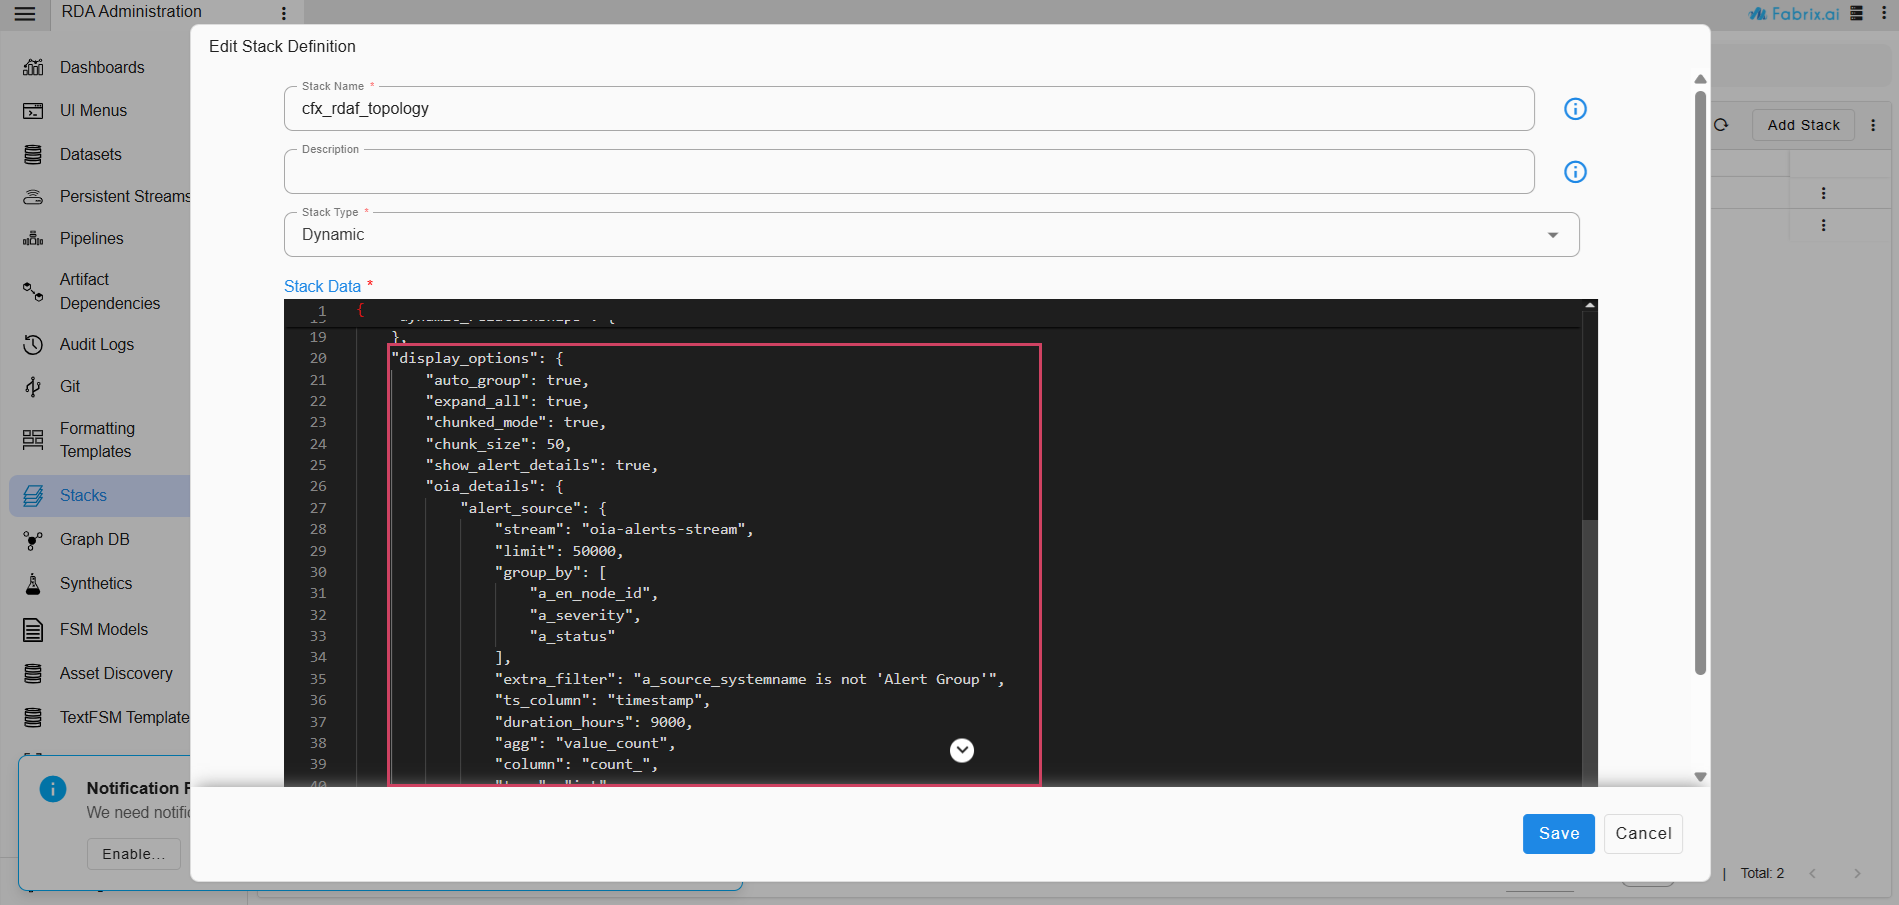This screenshot has width=1899, height=905.
Task: Click the scroll-down chevron in code editor
Action: [962, 750]
